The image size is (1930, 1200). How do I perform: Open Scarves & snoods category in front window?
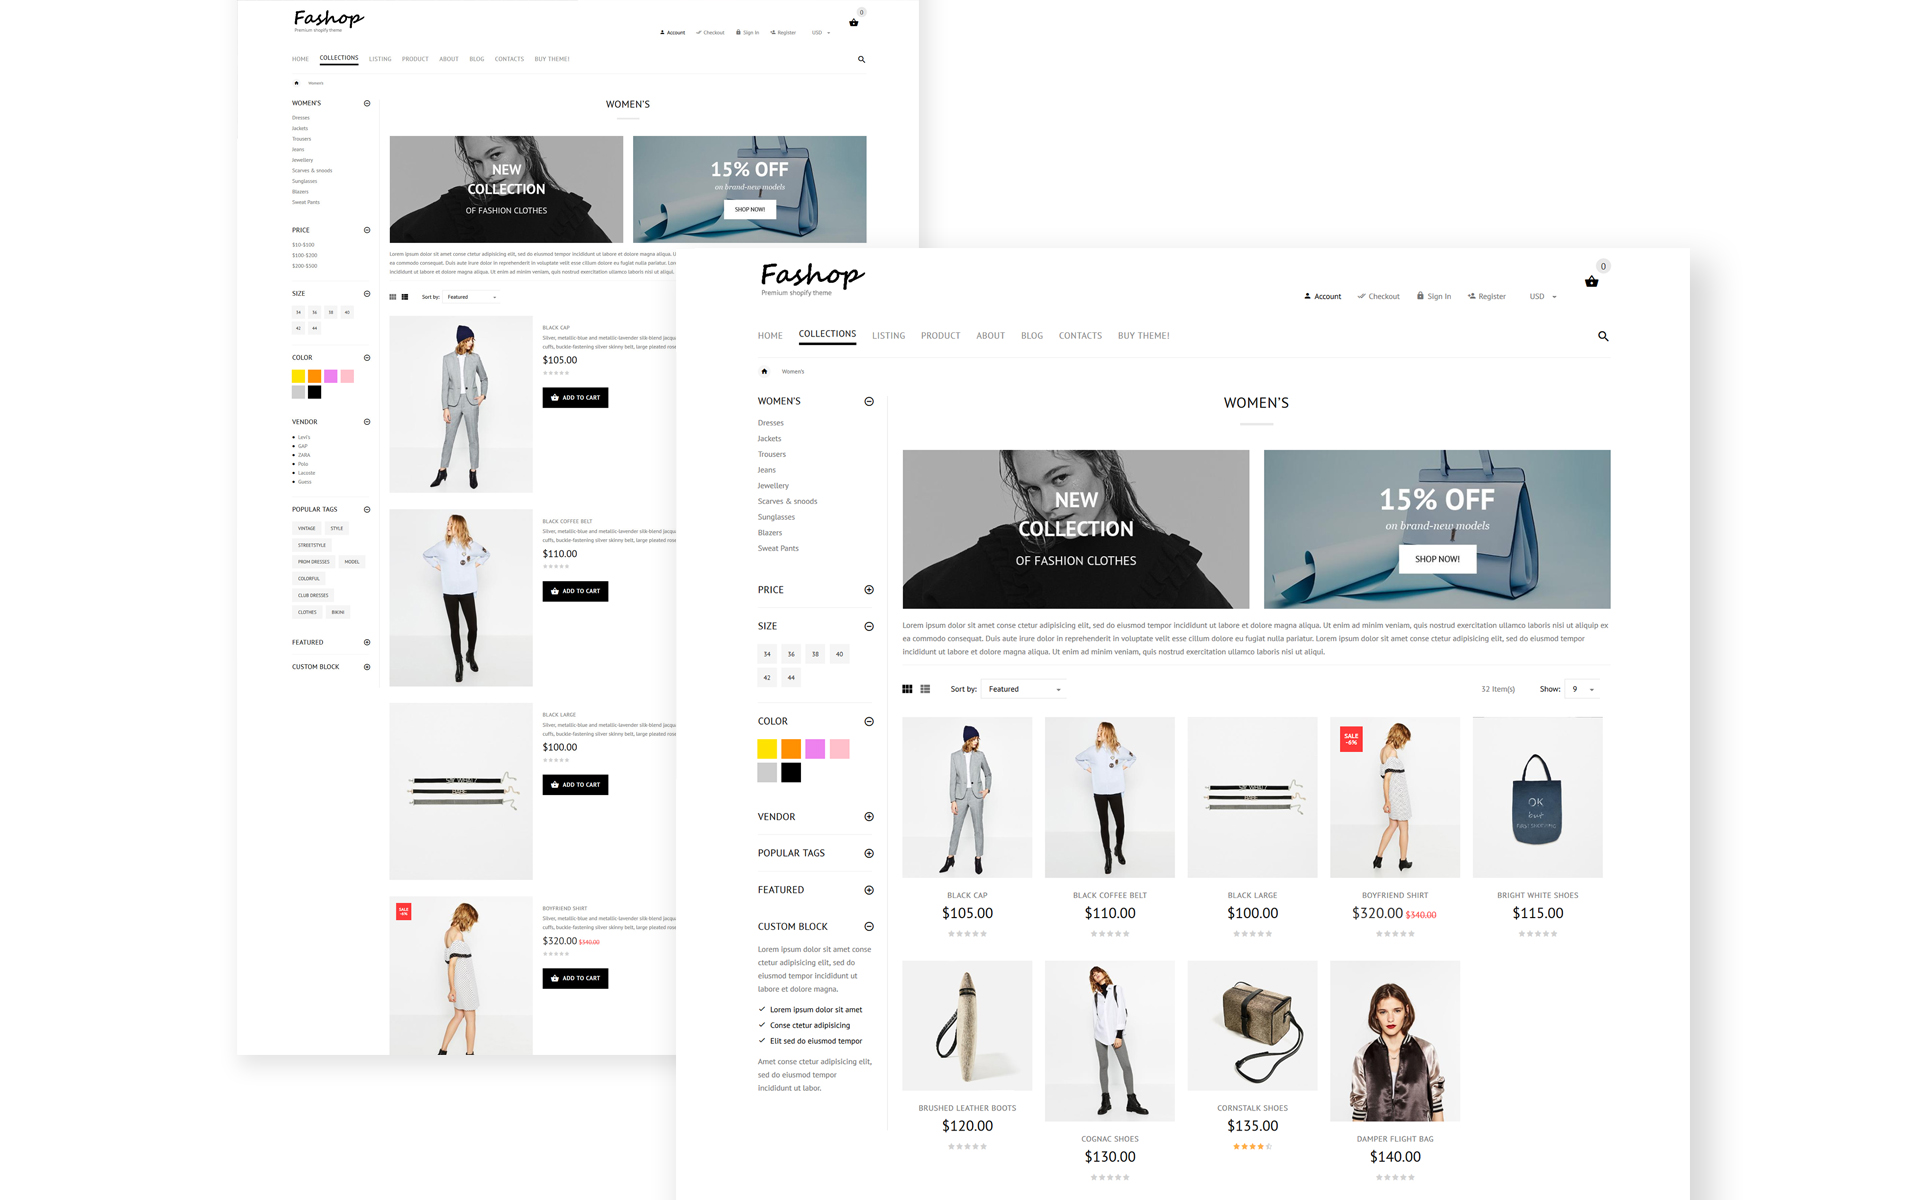point(787,501)
